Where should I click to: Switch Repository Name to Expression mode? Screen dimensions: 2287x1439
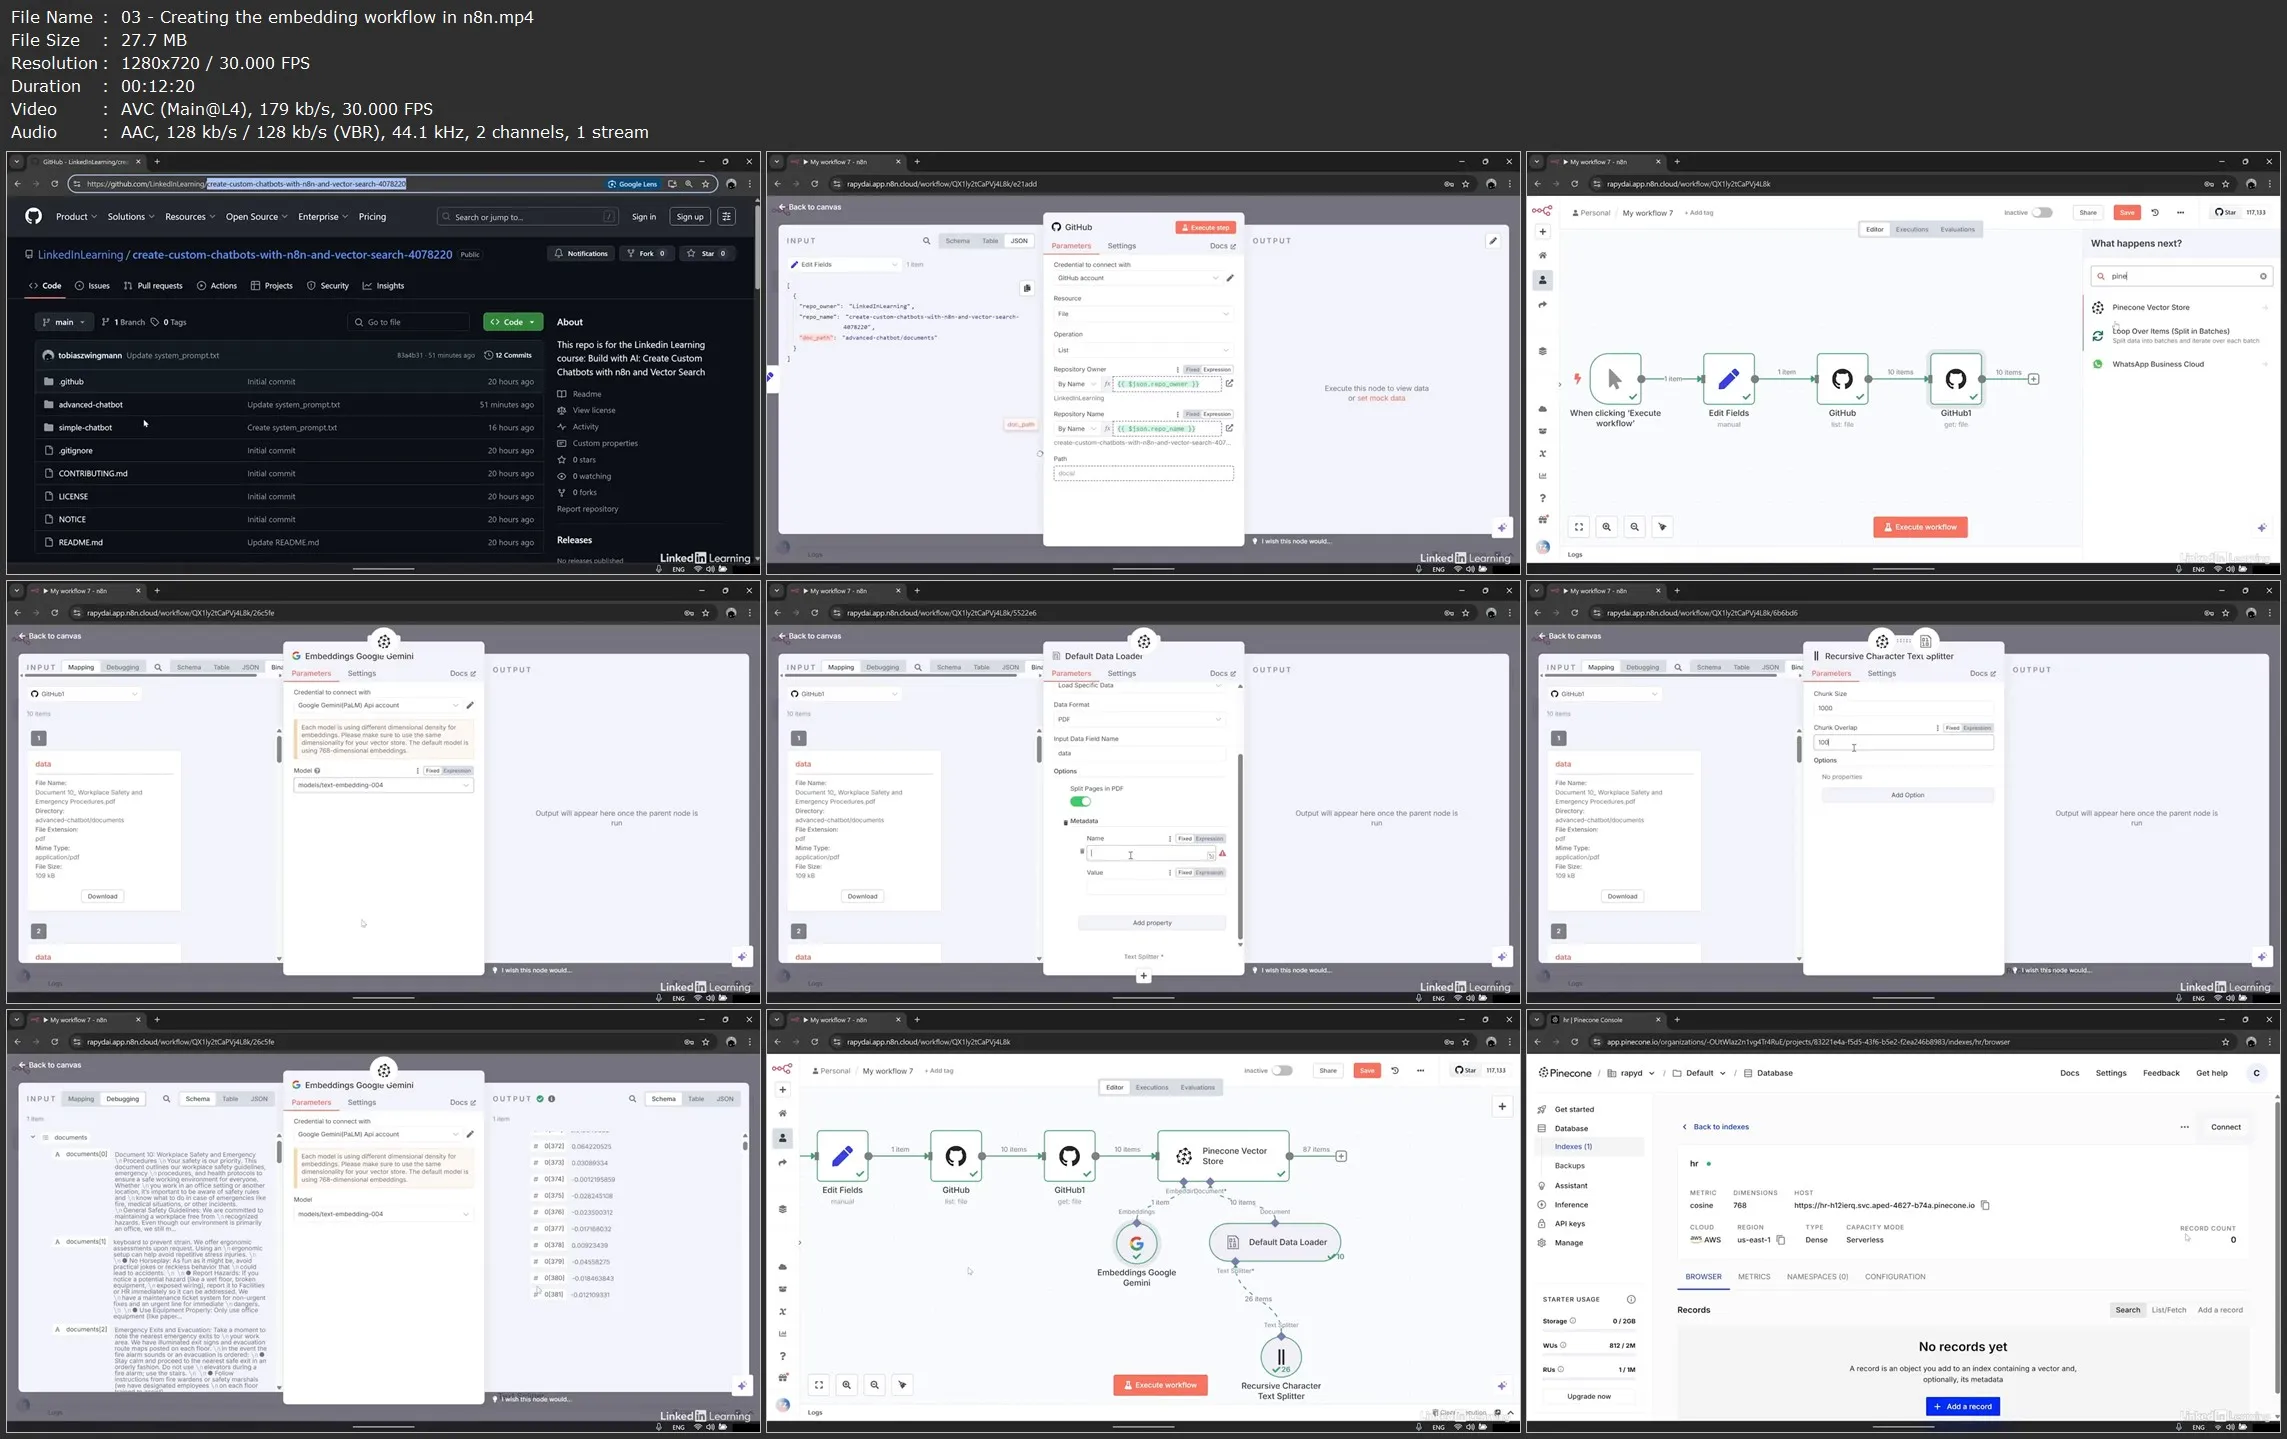click(x=1217, y=414)
